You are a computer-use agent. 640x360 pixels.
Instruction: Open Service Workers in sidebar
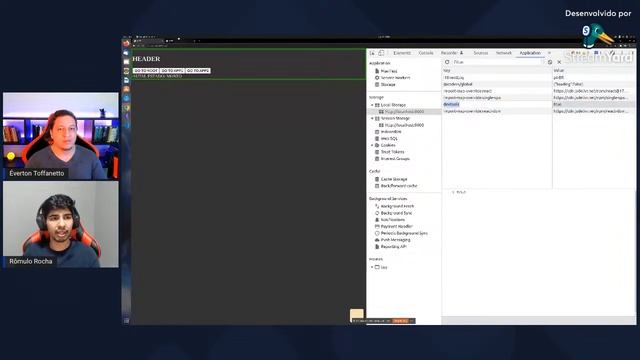click(395, 78)
